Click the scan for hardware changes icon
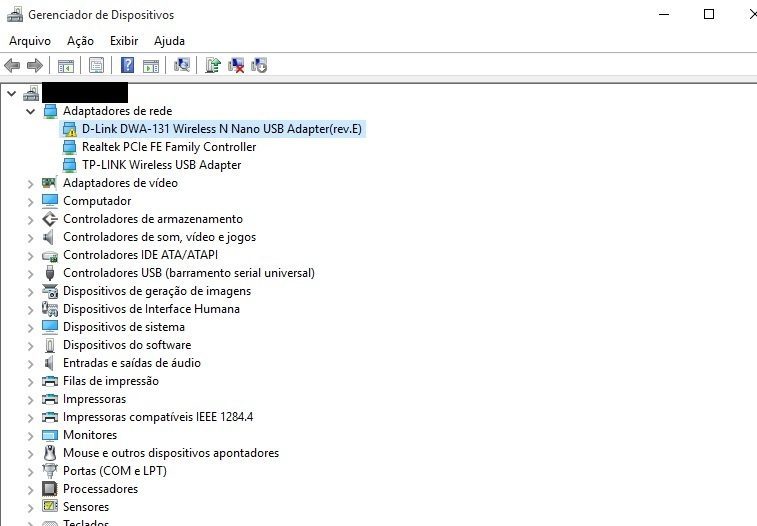 pos(182,65)
